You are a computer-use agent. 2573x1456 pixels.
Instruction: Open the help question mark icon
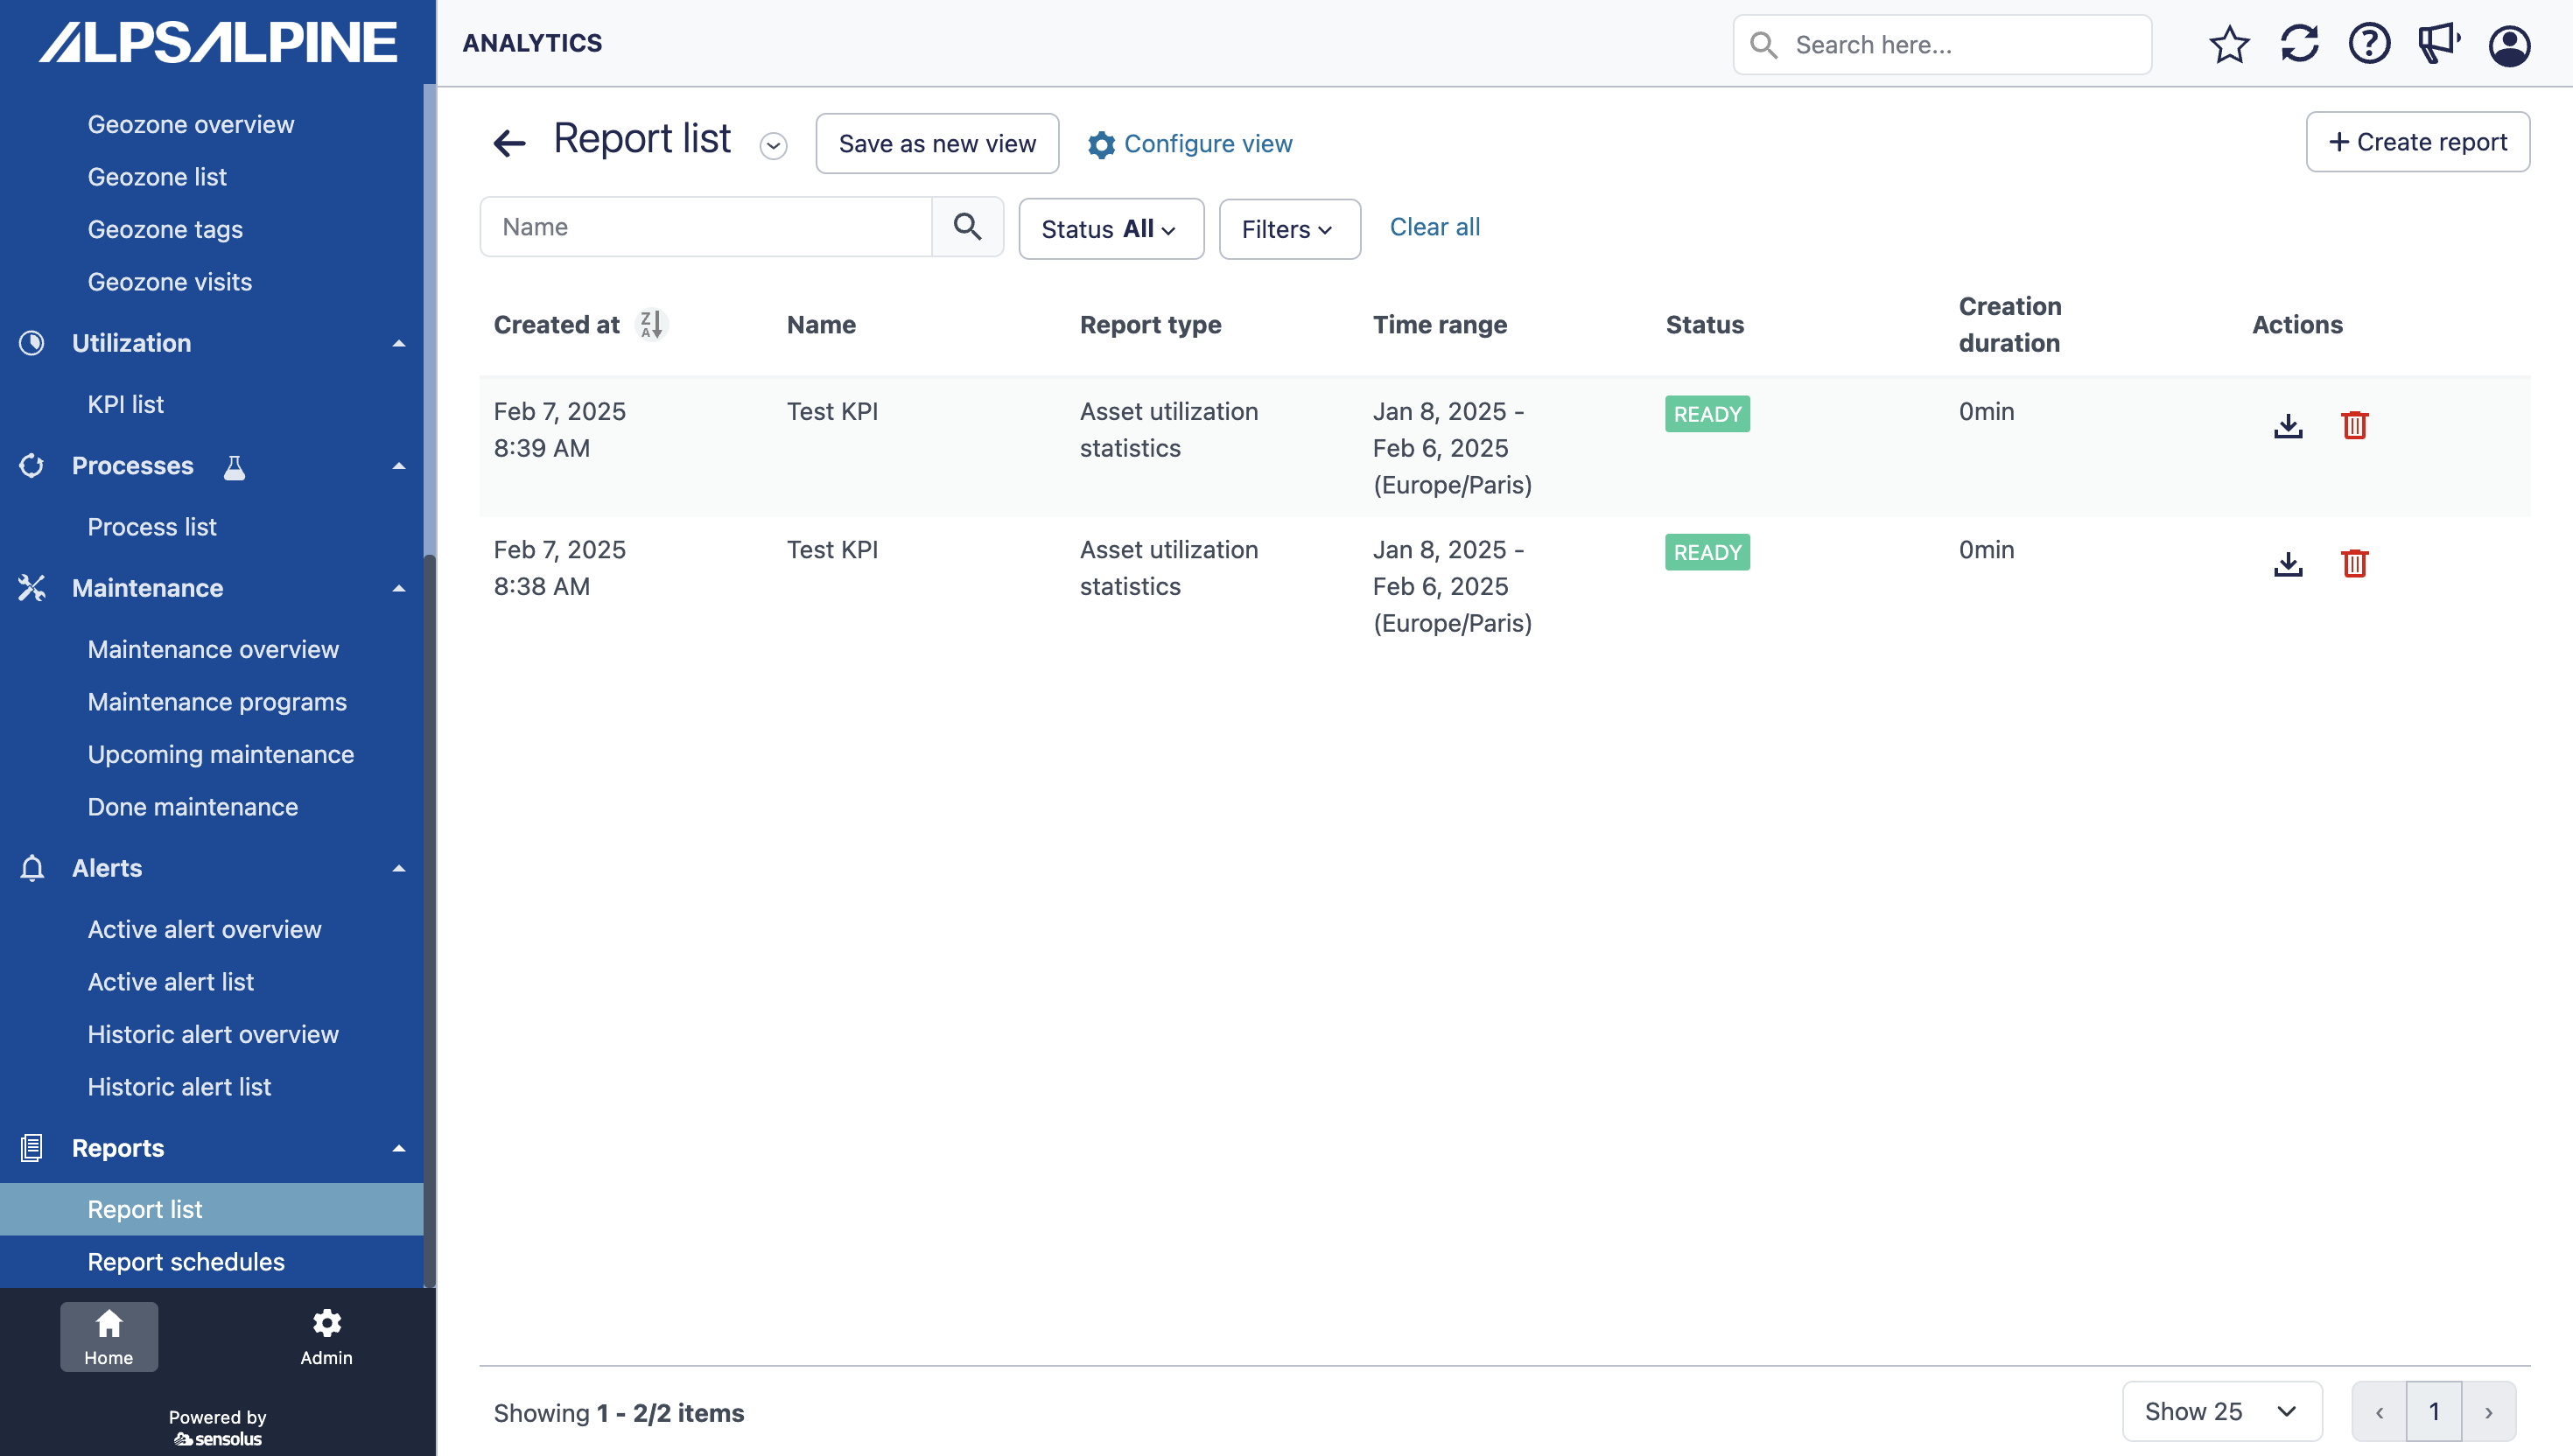2369,44
